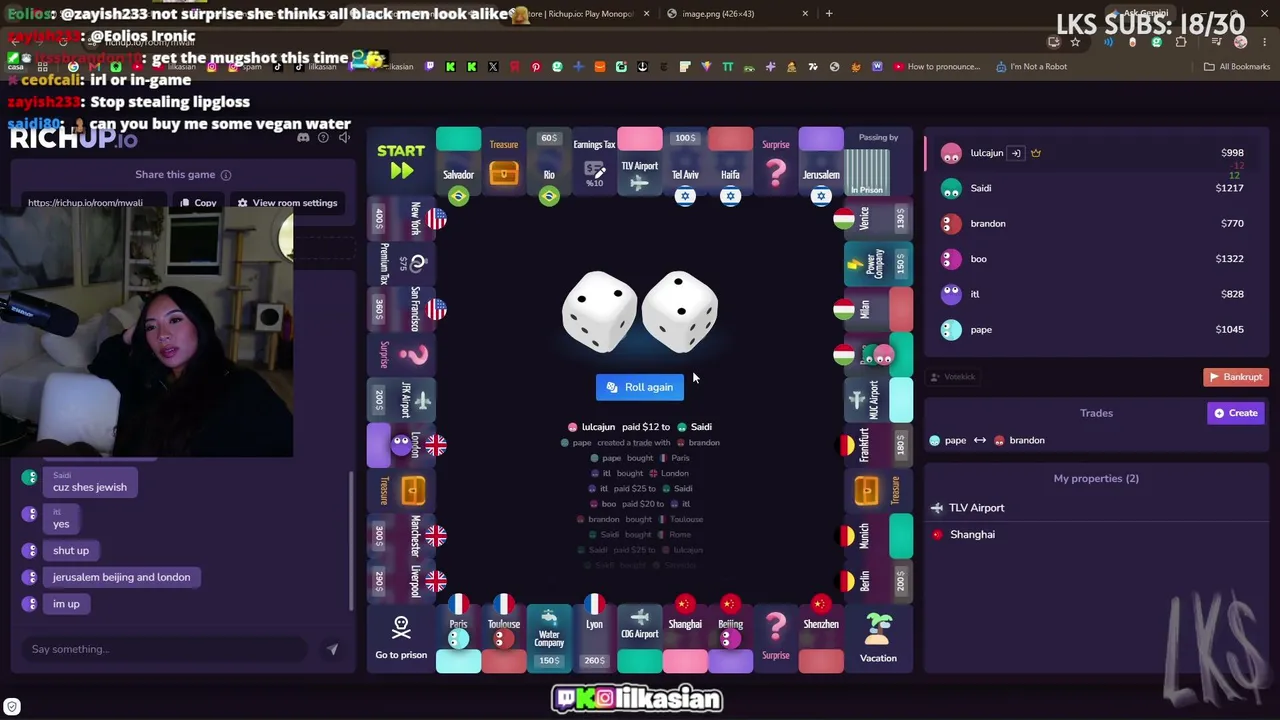Open a new browser tab
The height and width of the screenshot is (720, 1280).
[829, 14]
